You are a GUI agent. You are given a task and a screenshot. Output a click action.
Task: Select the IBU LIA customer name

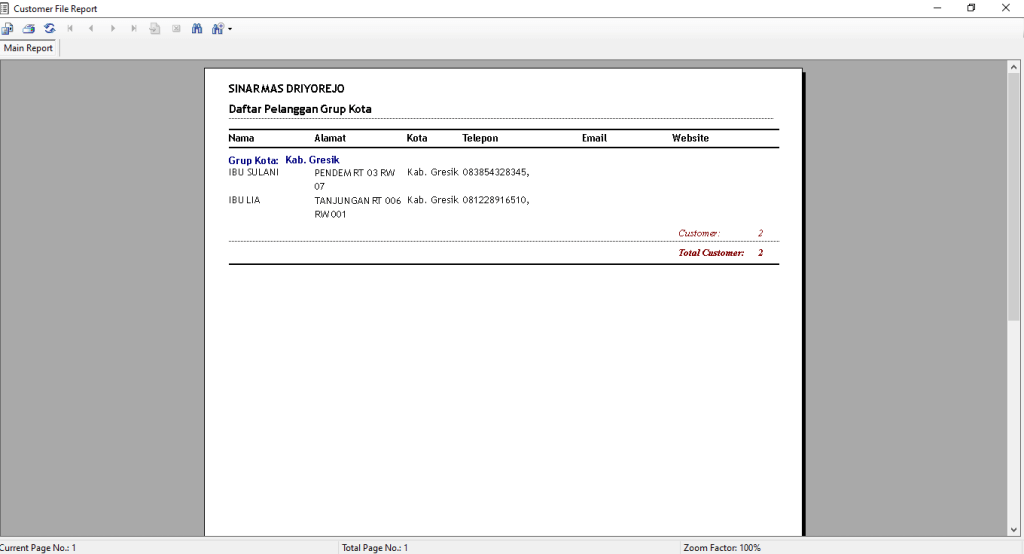coord(244,200)
